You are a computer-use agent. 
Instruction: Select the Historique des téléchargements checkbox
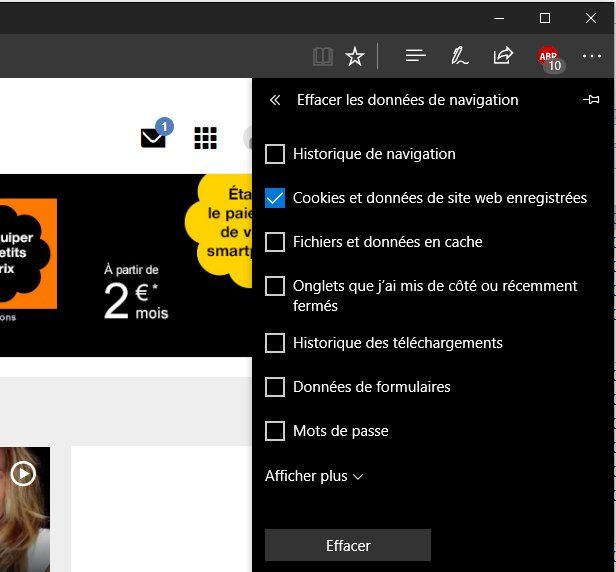[x=275, y=343]
